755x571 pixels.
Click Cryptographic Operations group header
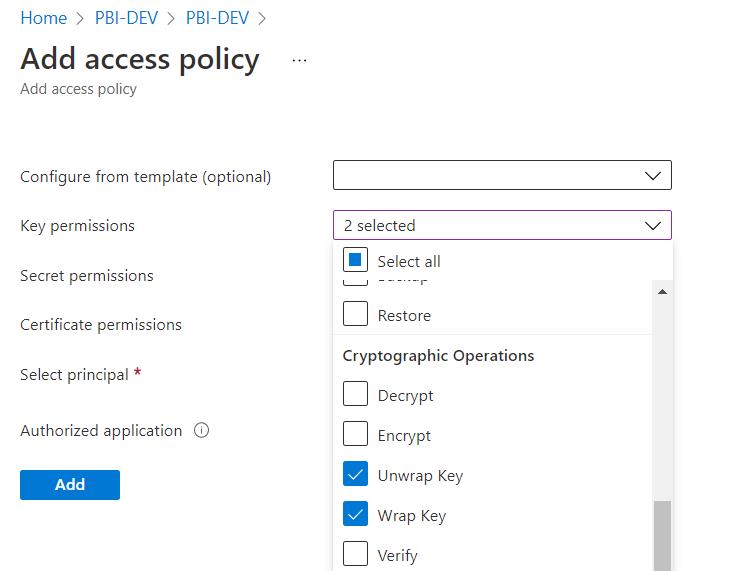pyautogui.click(x=438, y=356)
